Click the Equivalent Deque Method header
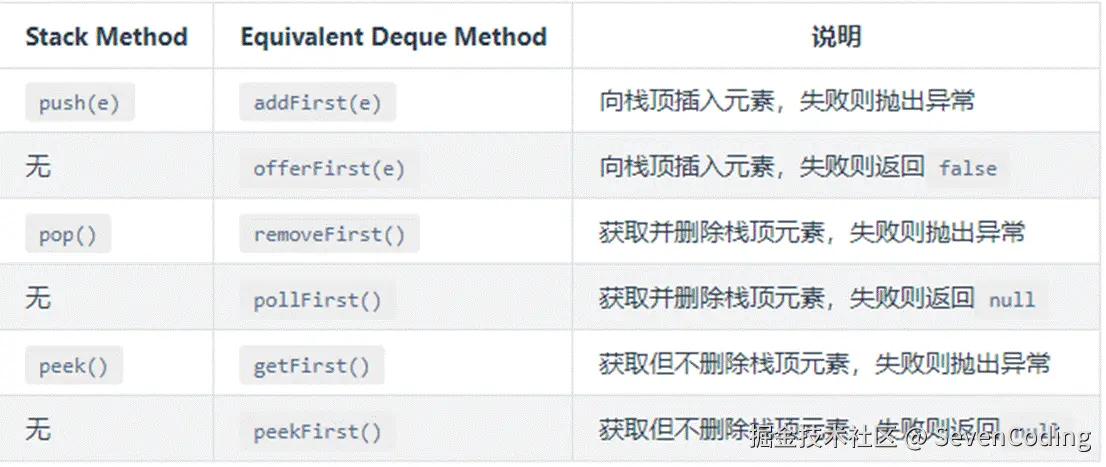This screenshot has width=1106, height=467. (394, 37)
